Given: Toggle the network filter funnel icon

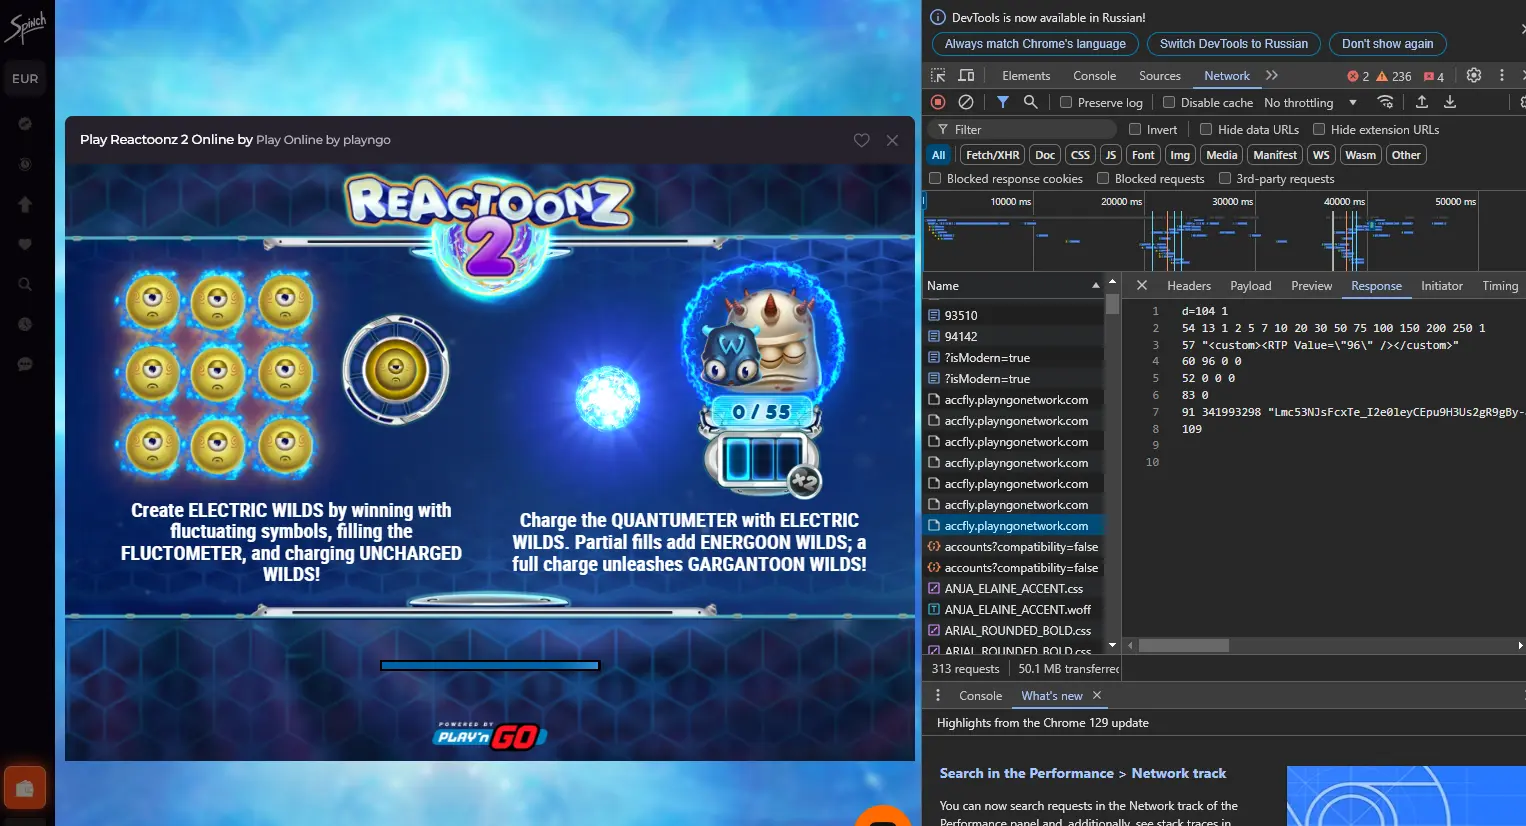Looking at the screenshot, I should pyautogui.click(x=1003, y=102).
